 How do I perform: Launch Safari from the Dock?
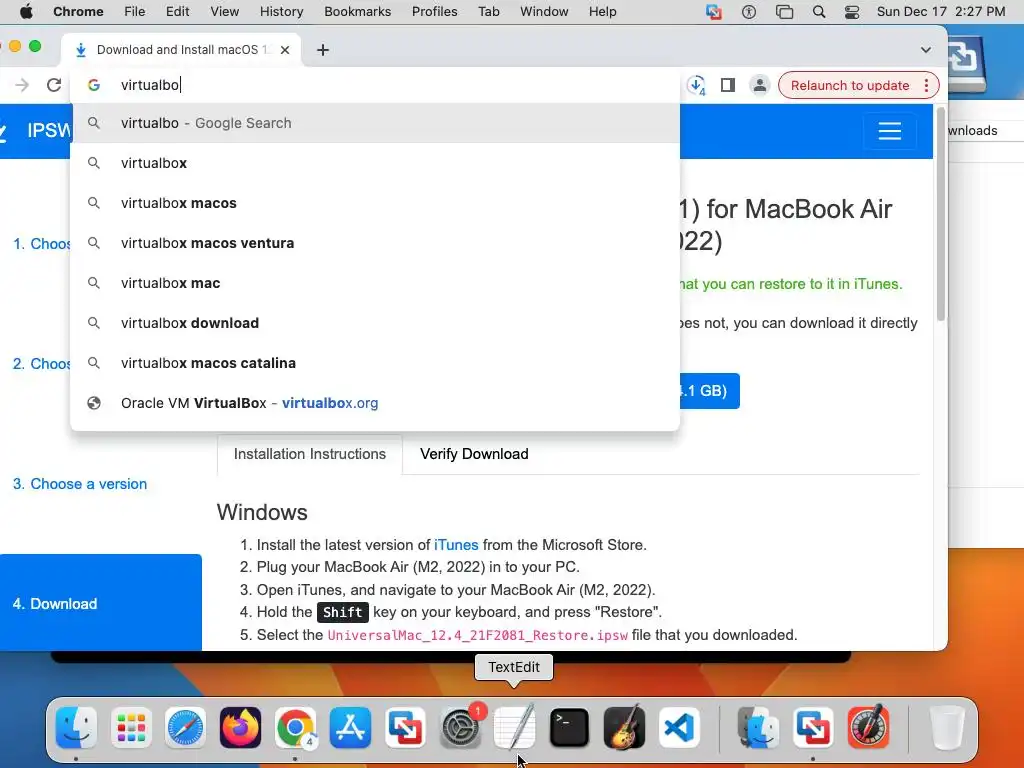[185, 728]
